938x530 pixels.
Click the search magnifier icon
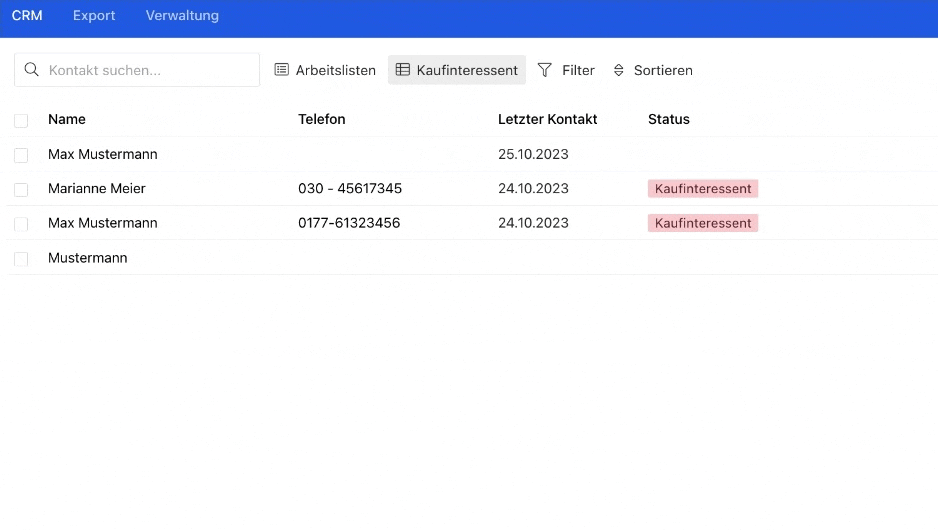[32, 69]
